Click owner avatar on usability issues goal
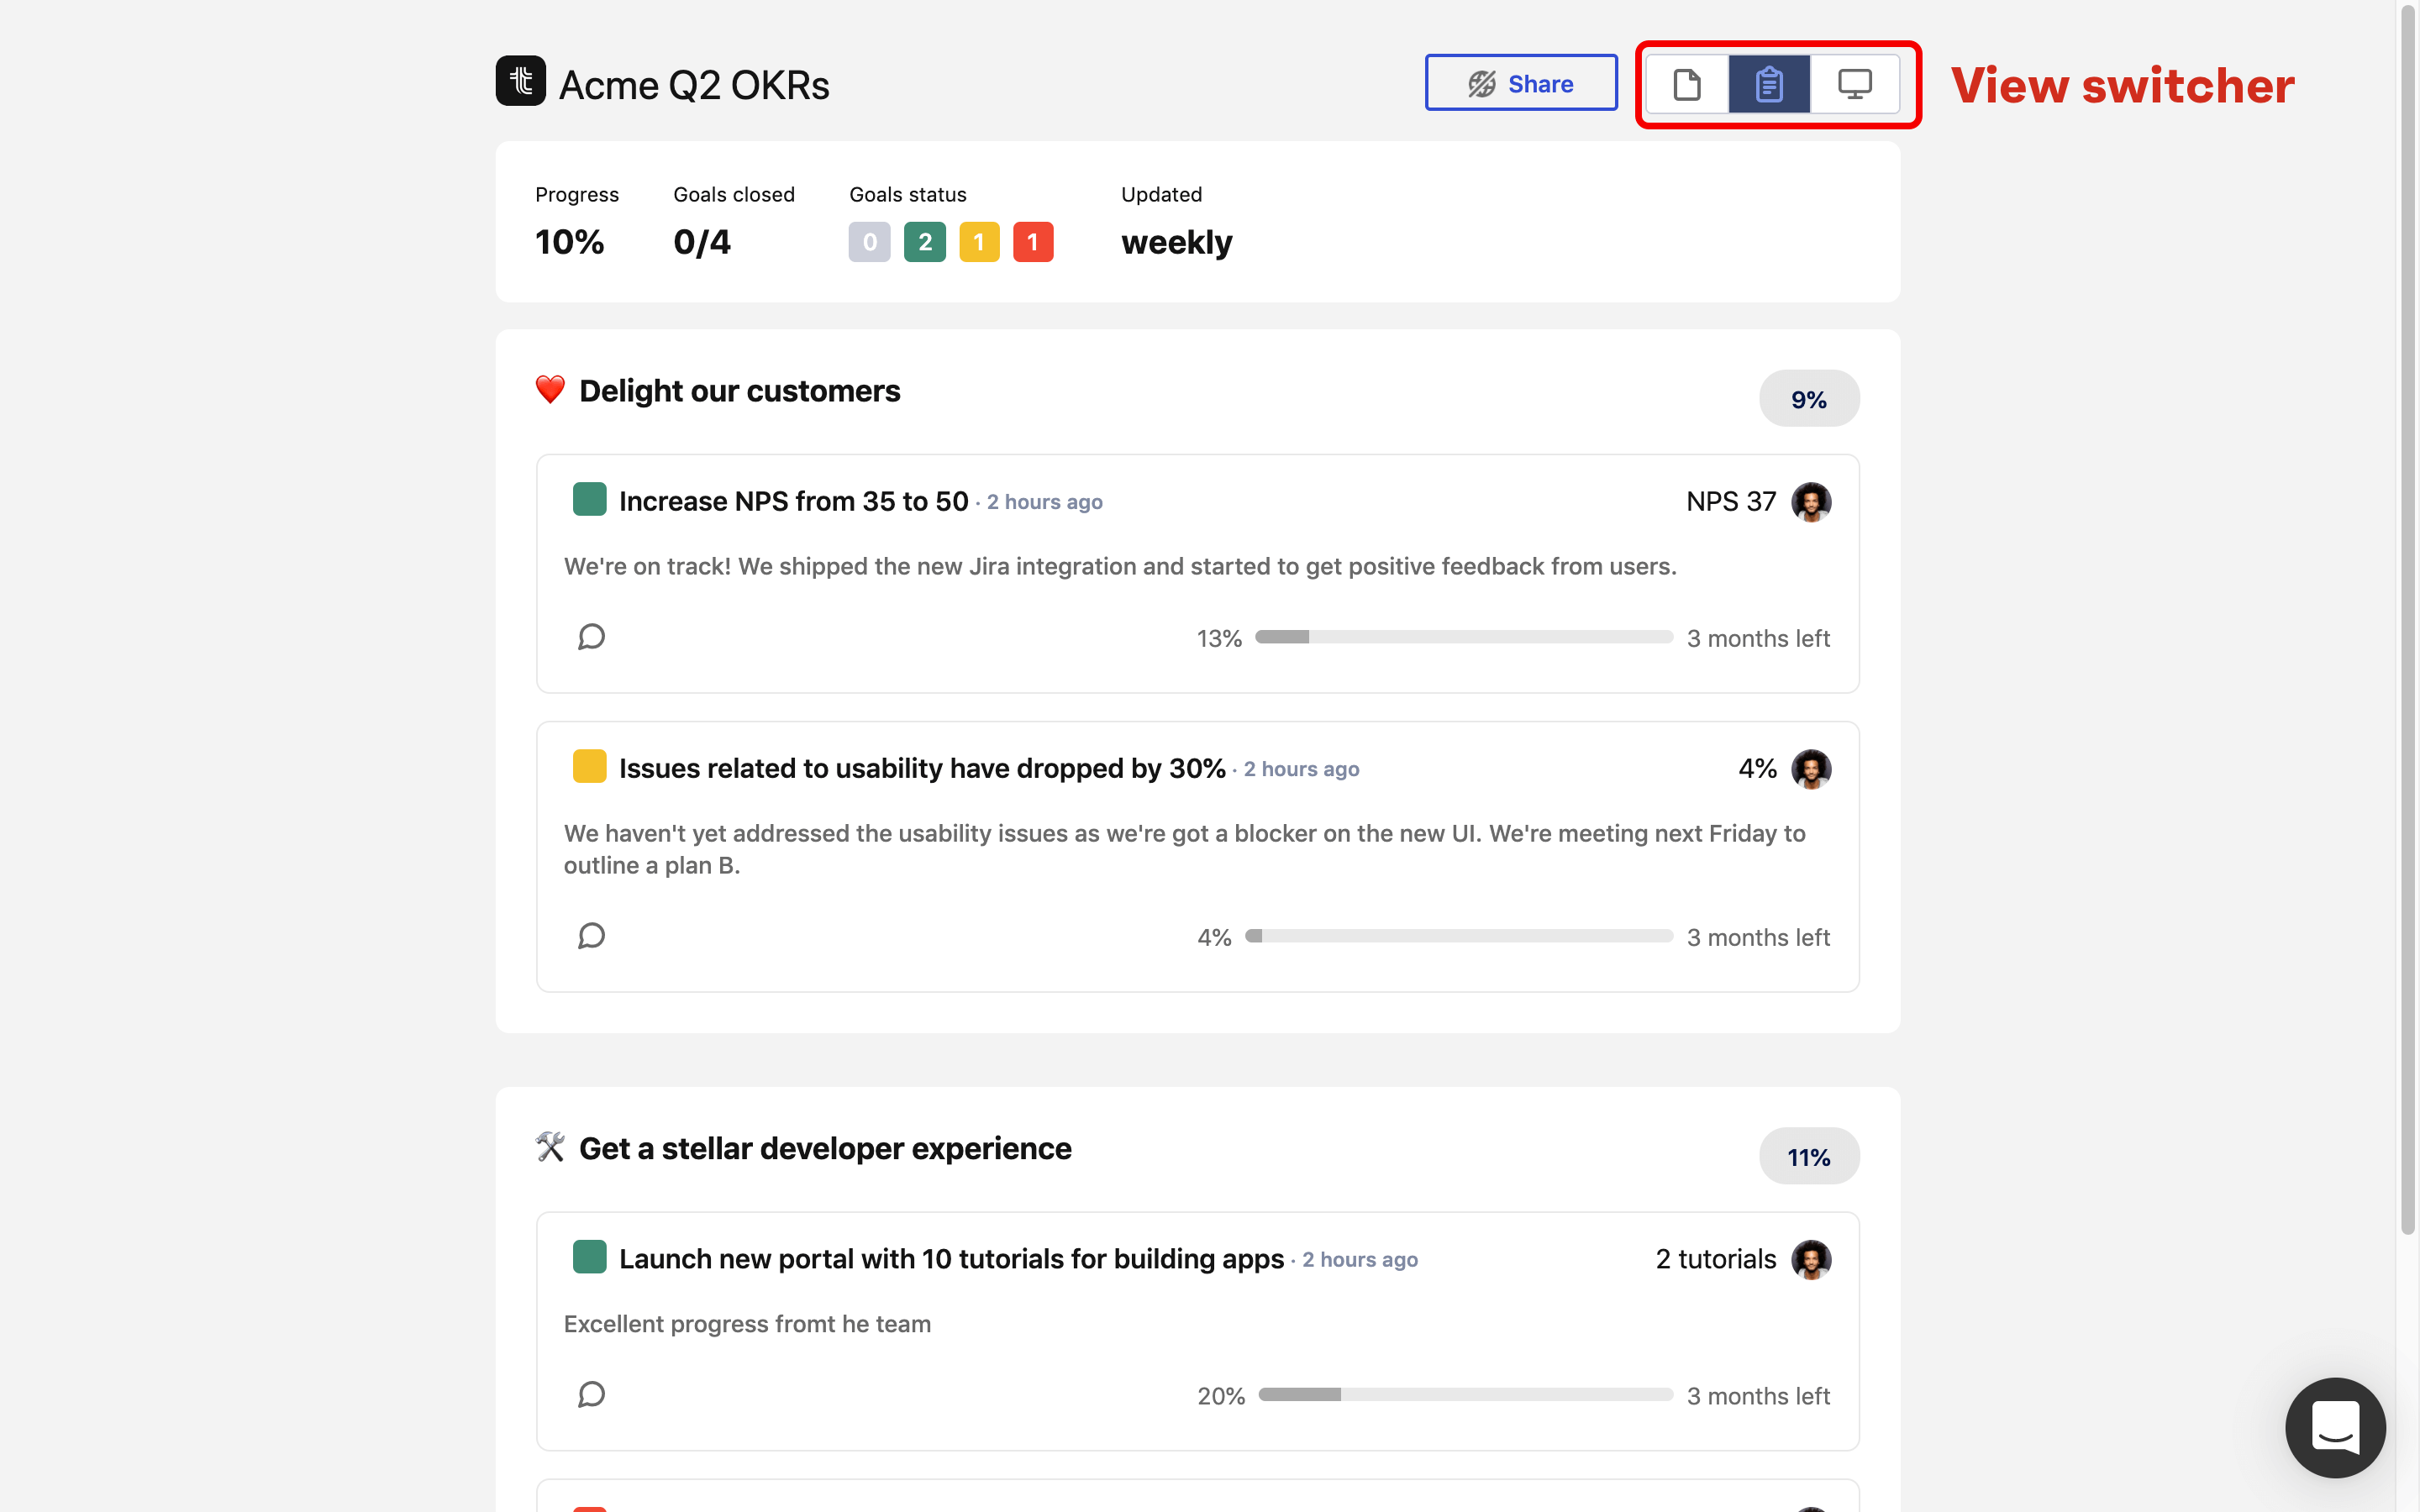The height and width of the screenshot is (1512, 2420). coord(1810,769)
